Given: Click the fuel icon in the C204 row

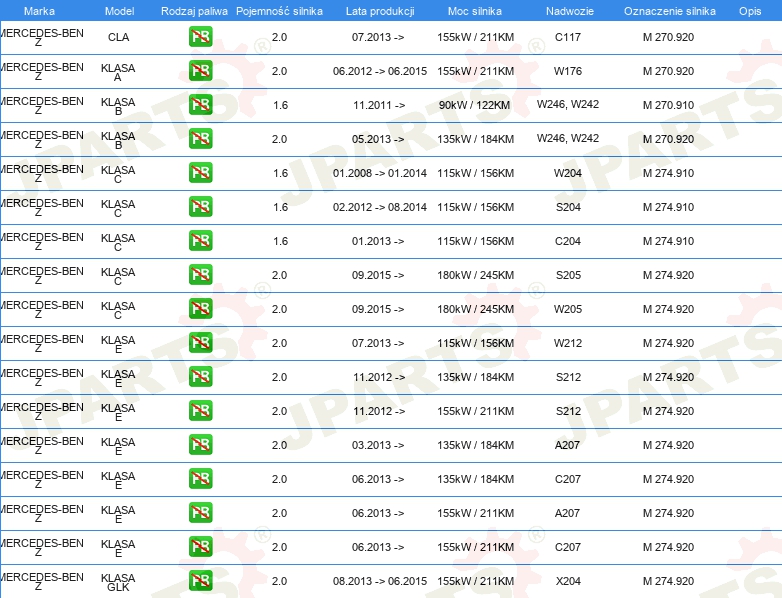Looking at the screenshot, I should click(x=200, y=240).
